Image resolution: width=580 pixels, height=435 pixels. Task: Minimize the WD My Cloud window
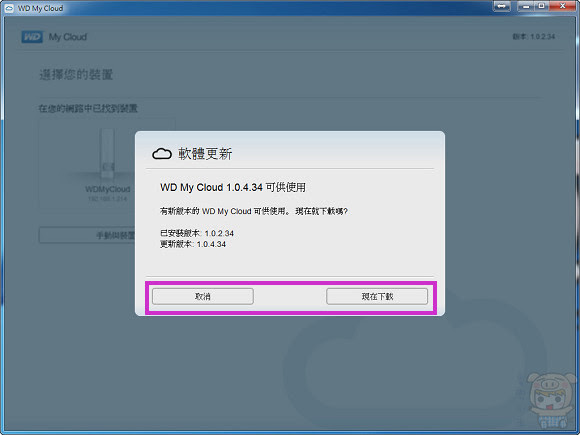click(x=526, y=6)
